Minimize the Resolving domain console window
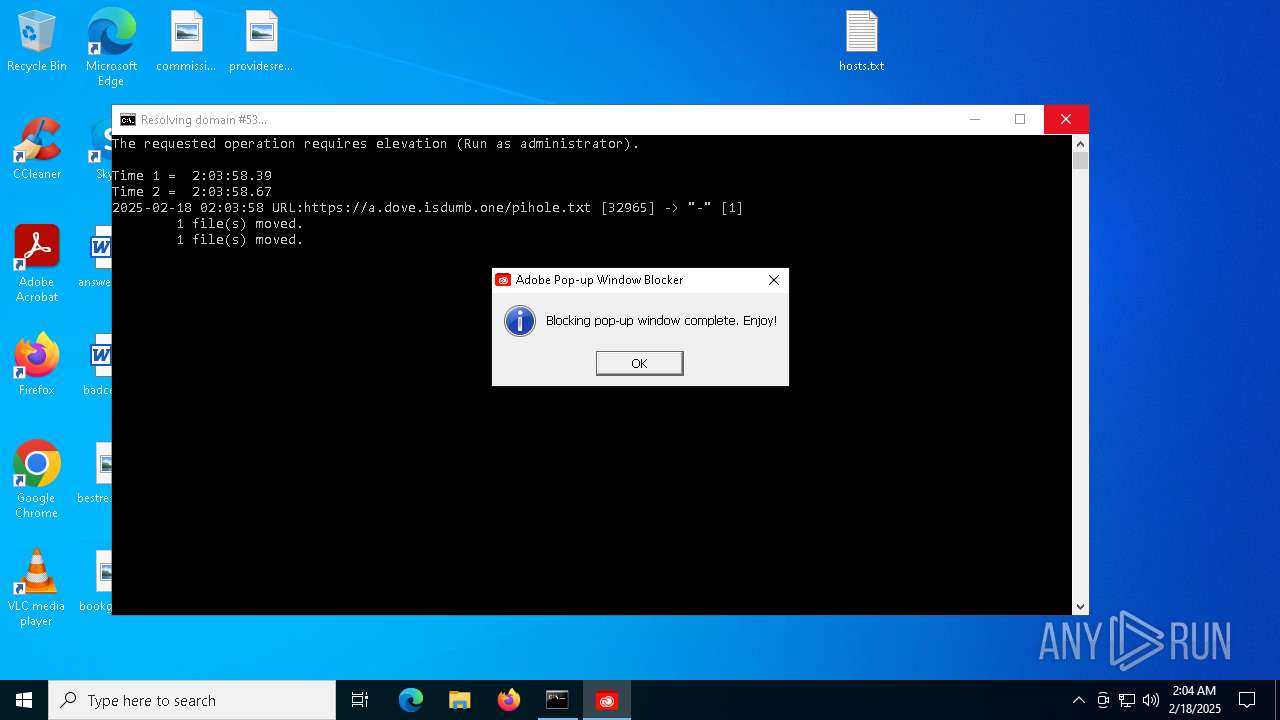The height and width of the screenshot is (720, 1280). (974, 119)
